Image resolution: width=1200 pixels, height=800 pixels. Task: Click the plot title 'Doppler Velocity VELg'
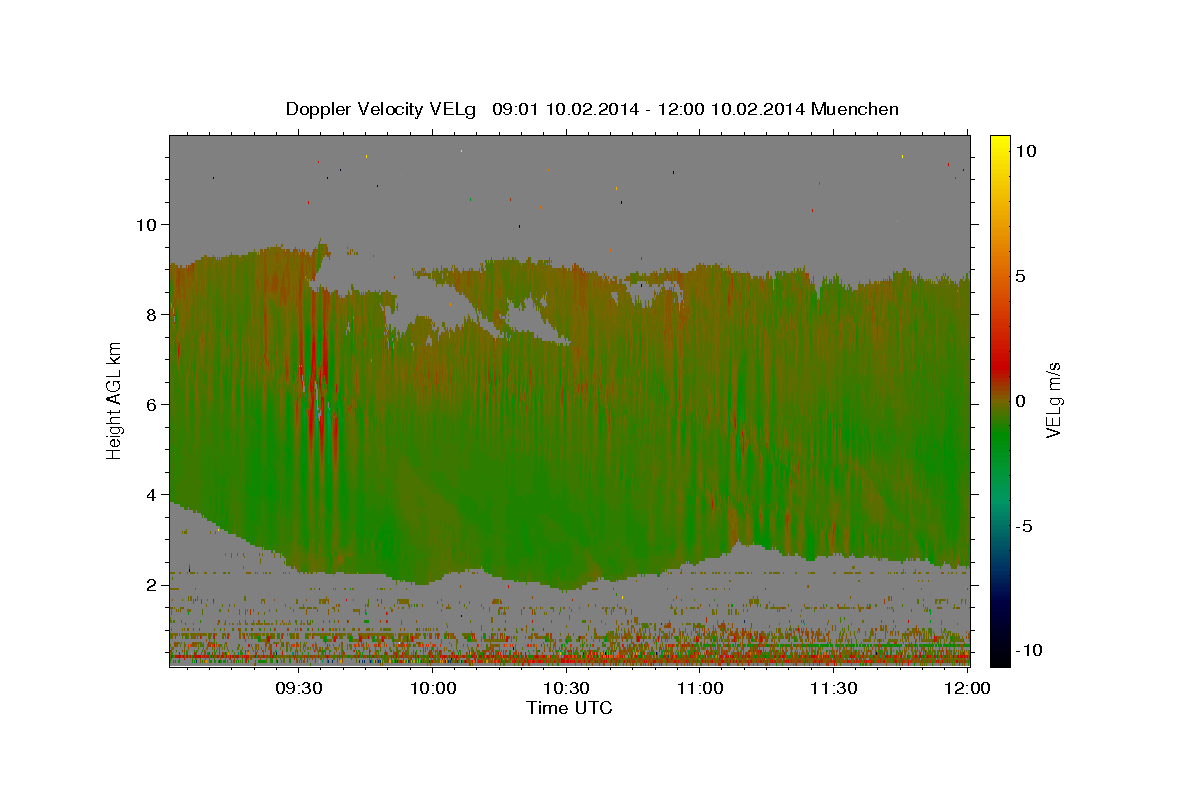(x=383, y=109)
